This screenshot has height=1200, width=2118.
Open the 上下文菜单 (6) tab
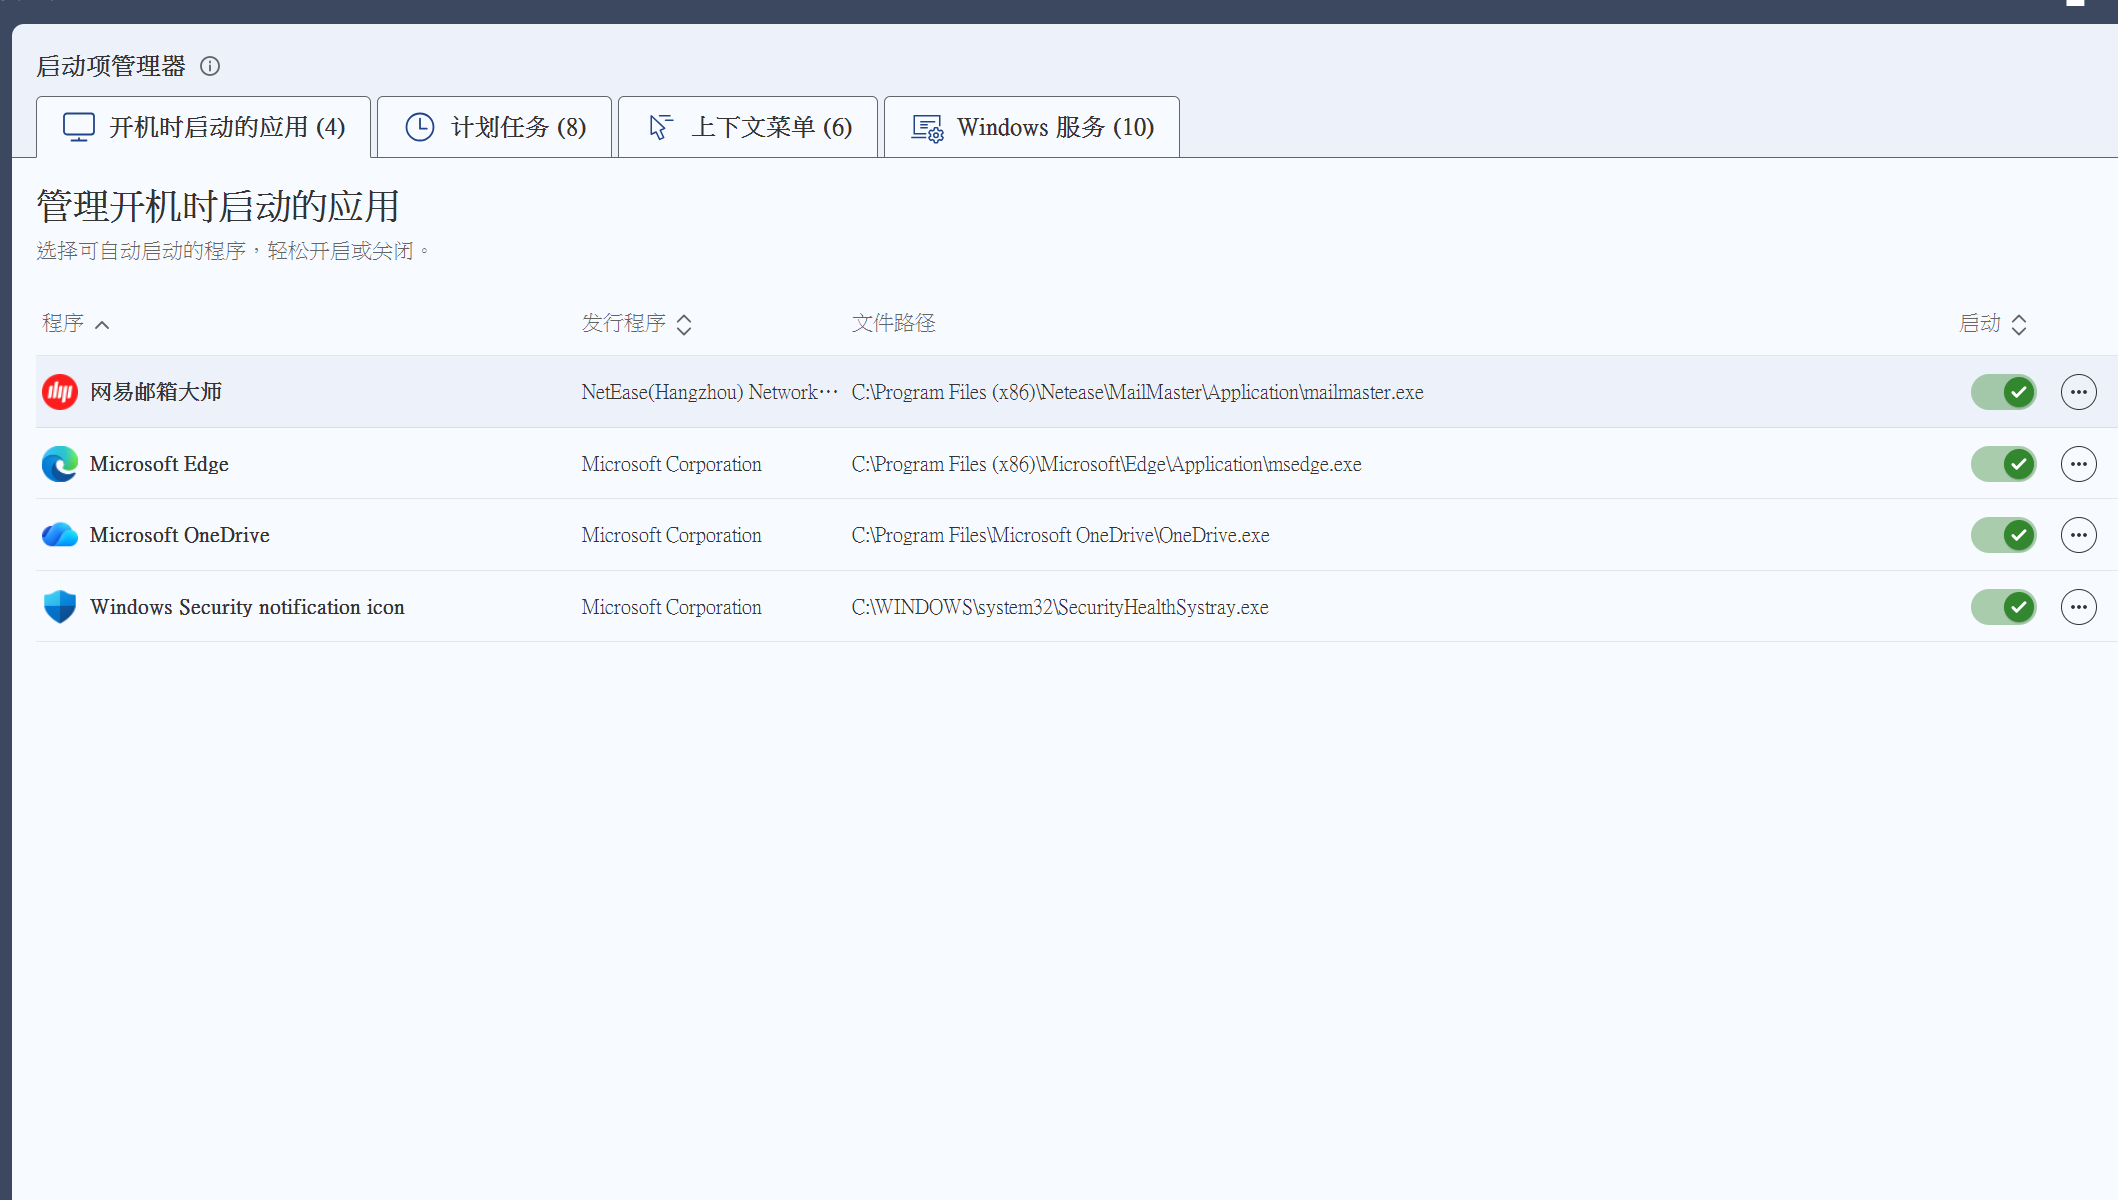(x=748, y=127)
